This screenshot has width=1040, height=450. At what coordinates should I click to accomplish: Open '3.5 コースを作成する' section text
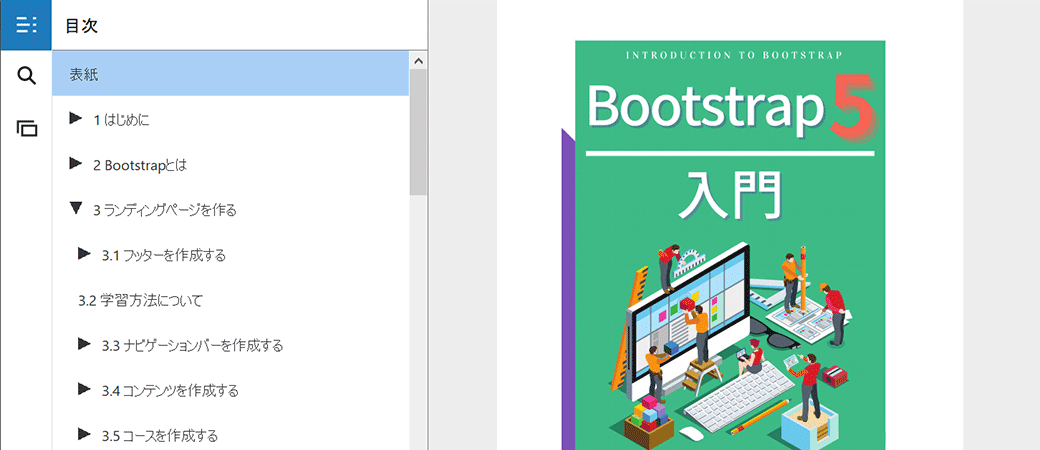tap(160, 435)
